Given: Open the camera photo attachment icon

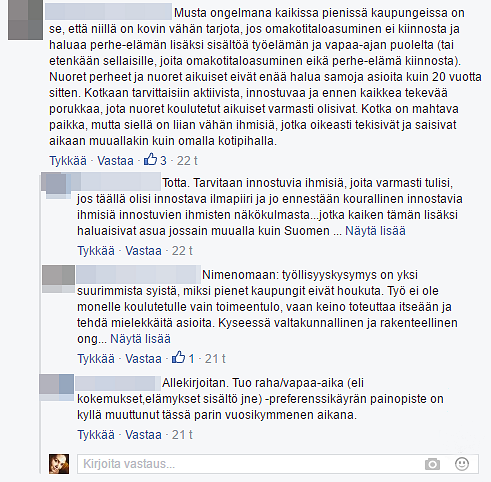Looking at the screenshot, I should [x=432, y=464].
